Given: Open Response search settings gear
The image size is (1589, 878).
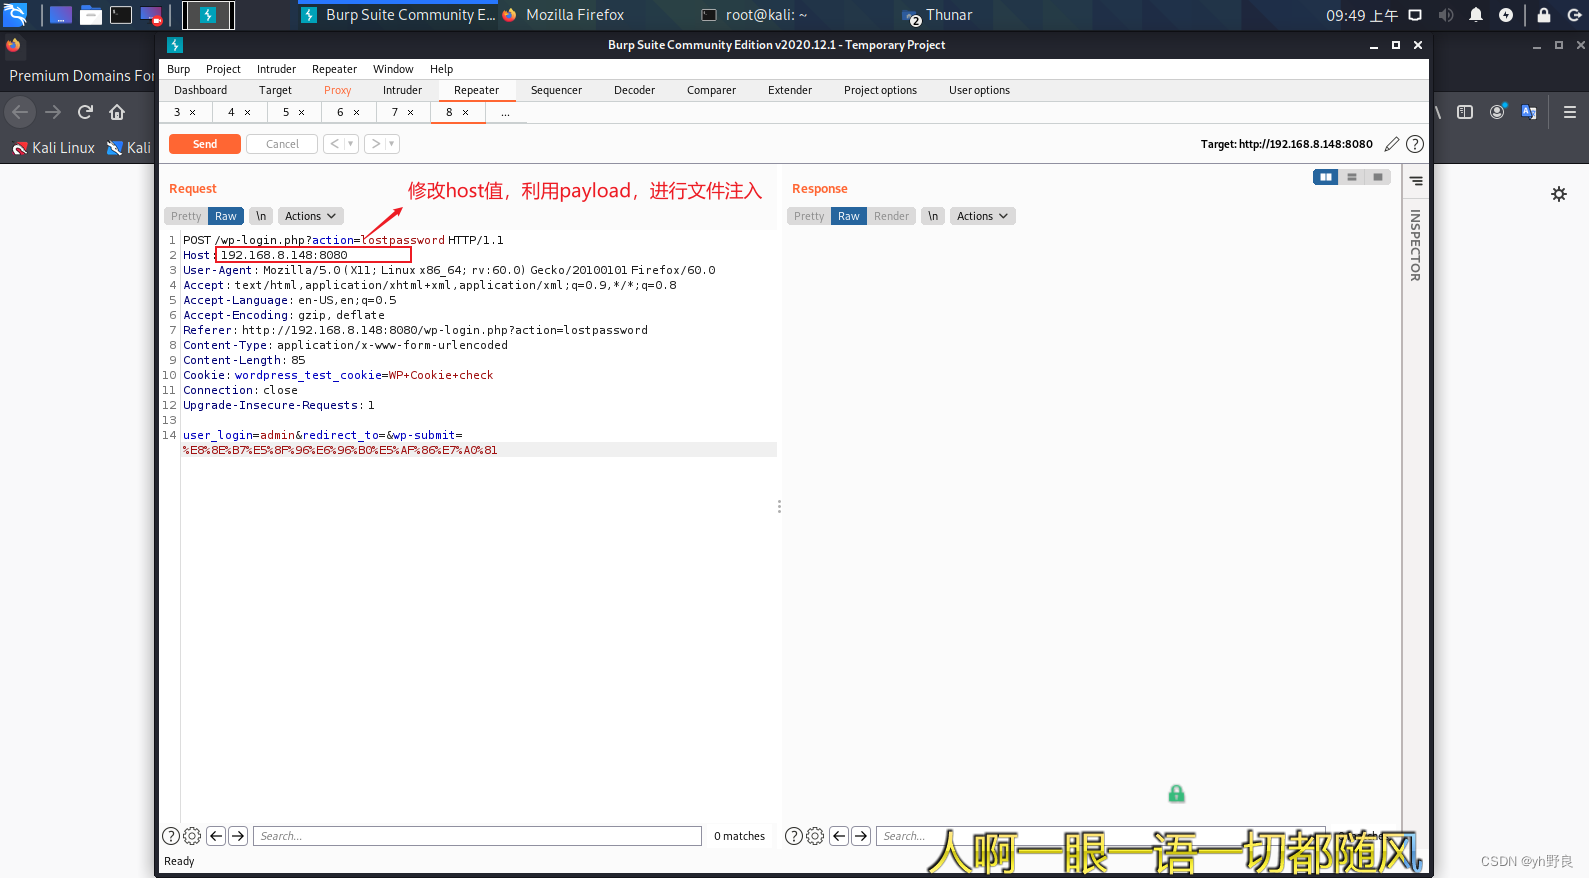Looking at the screenshot, I should point(815,836).
